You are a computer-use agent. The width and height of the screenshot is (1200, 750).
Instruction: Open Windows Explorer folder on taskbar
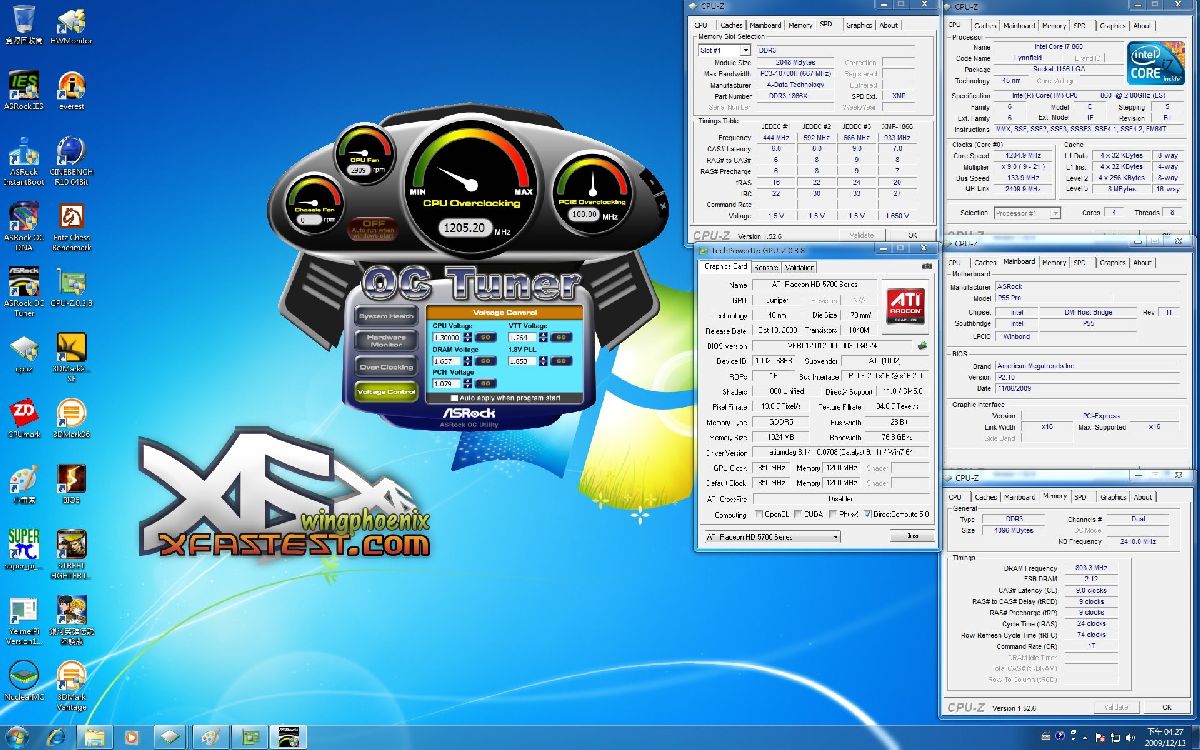pos(95,736)
